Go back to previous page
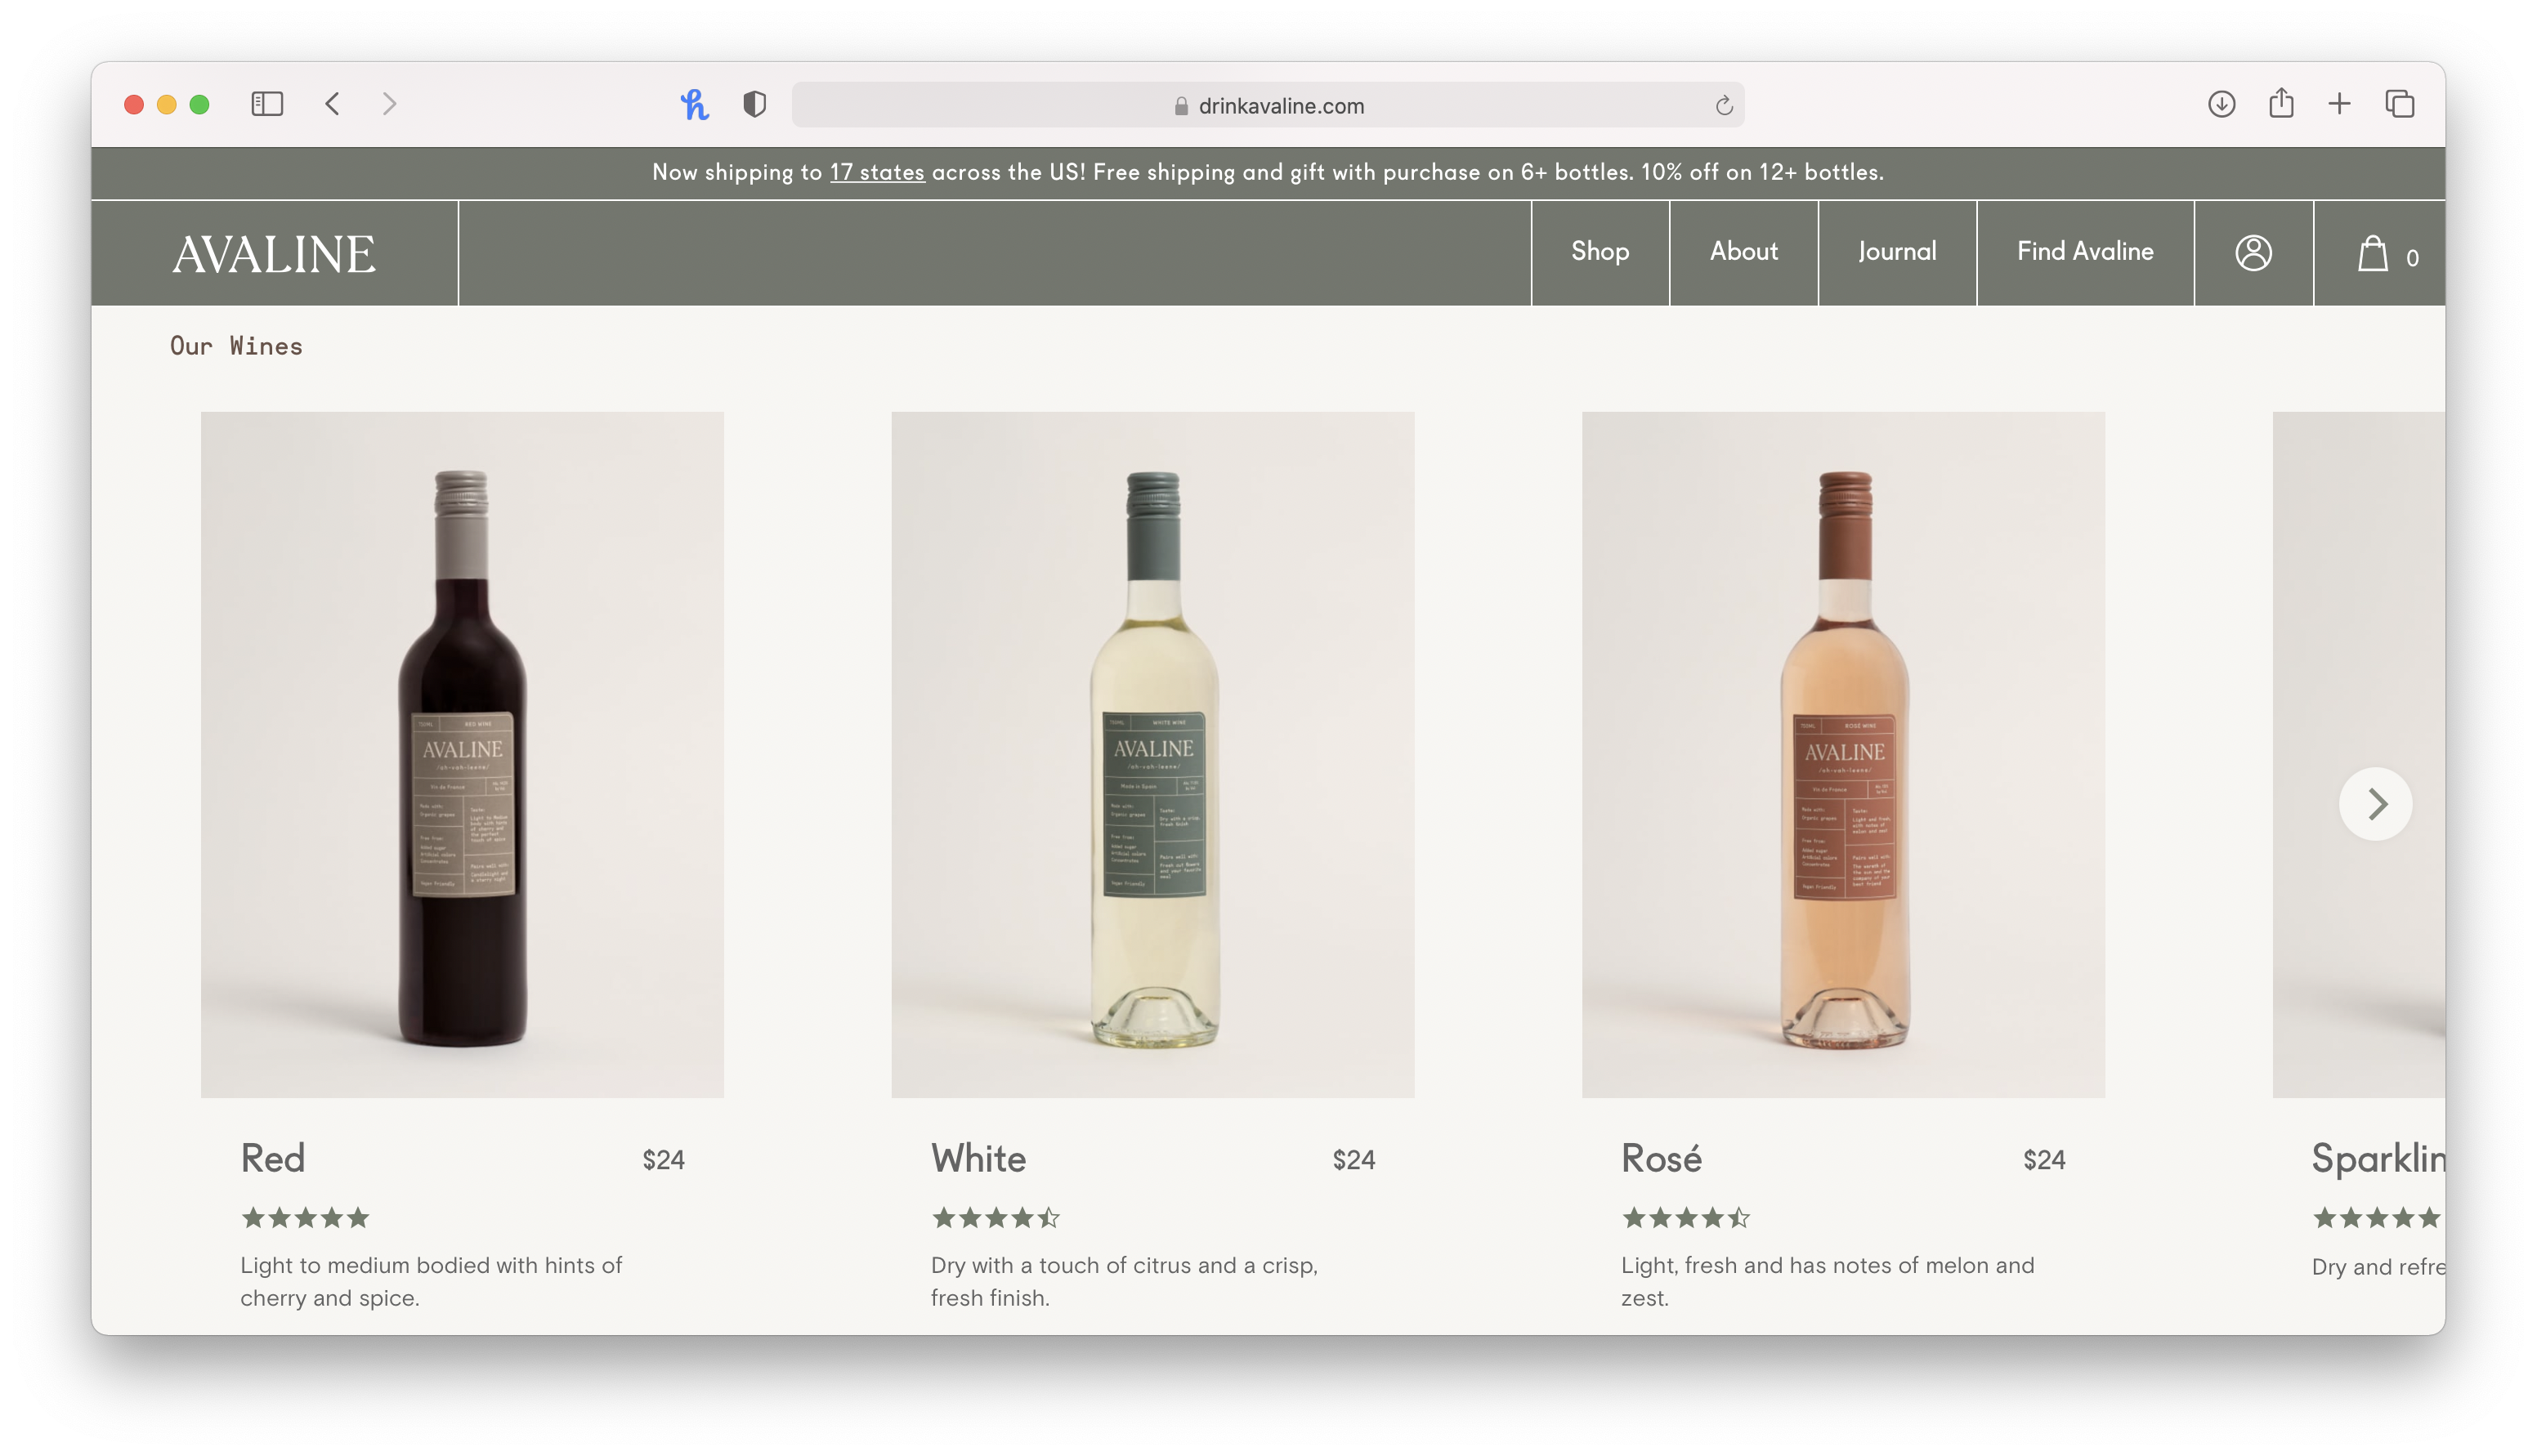 [333, 104]
